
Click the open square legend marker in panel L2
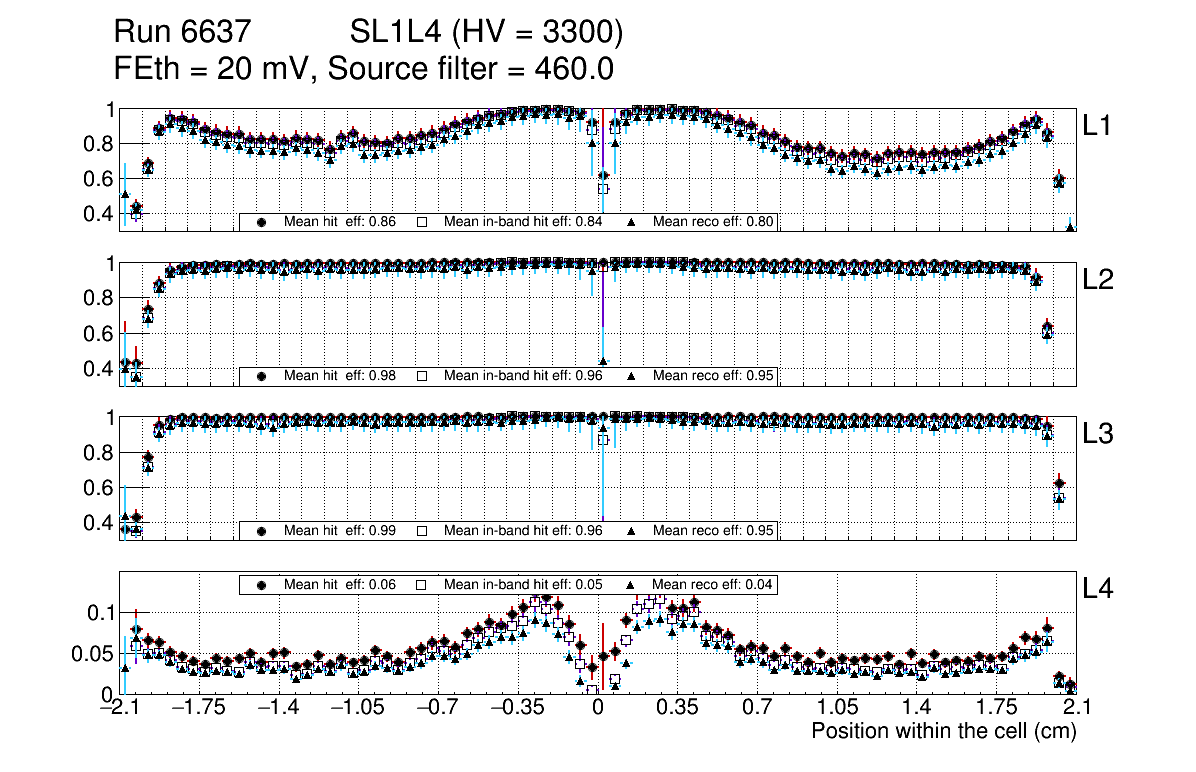coord(422,376)
